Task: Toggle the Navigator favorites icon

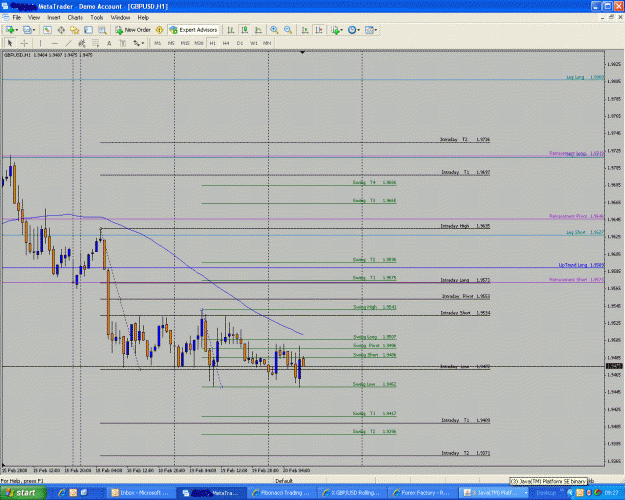Action: pos(75,30)
